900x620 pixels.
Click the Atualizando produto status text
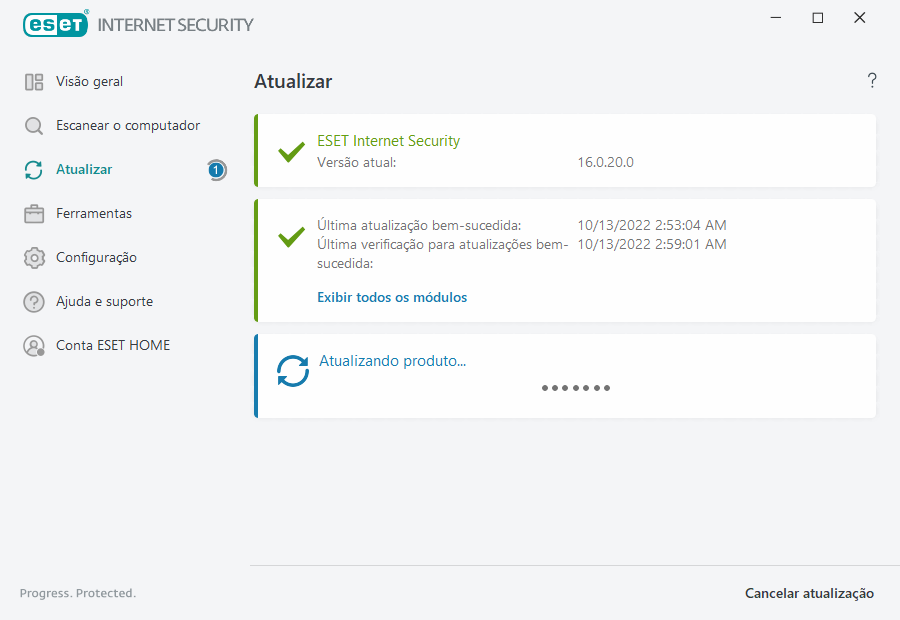coord(392,361)
